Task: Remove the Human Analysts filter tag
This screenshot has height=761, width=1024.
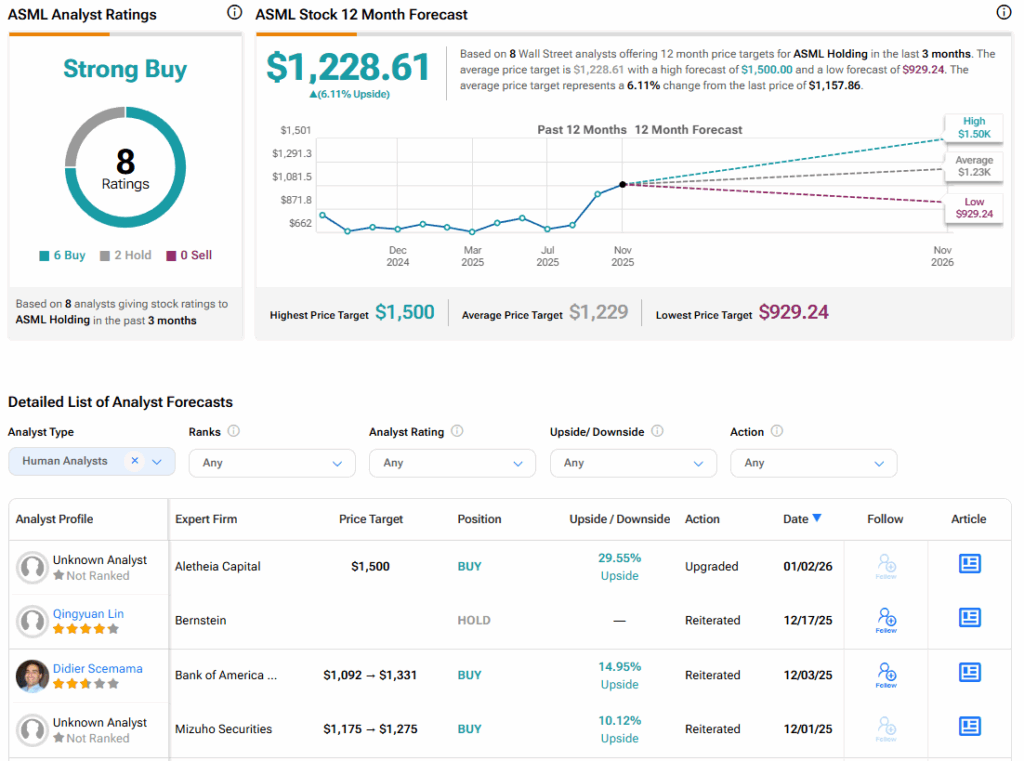Action: pos(134,461)
